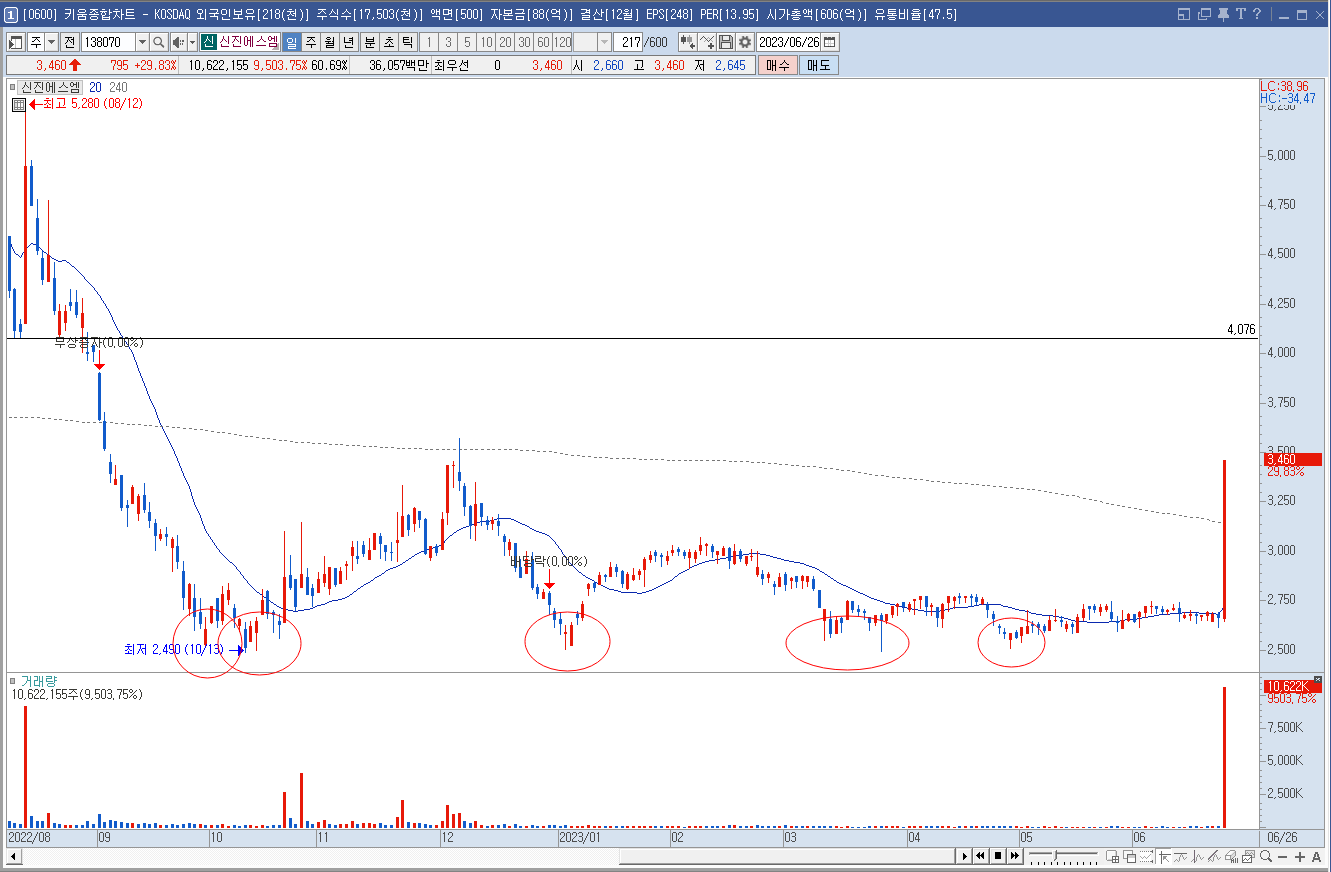The image size is (1331, 872).
Task: Click the stop button in chart playback
Action: click(998, 856)
